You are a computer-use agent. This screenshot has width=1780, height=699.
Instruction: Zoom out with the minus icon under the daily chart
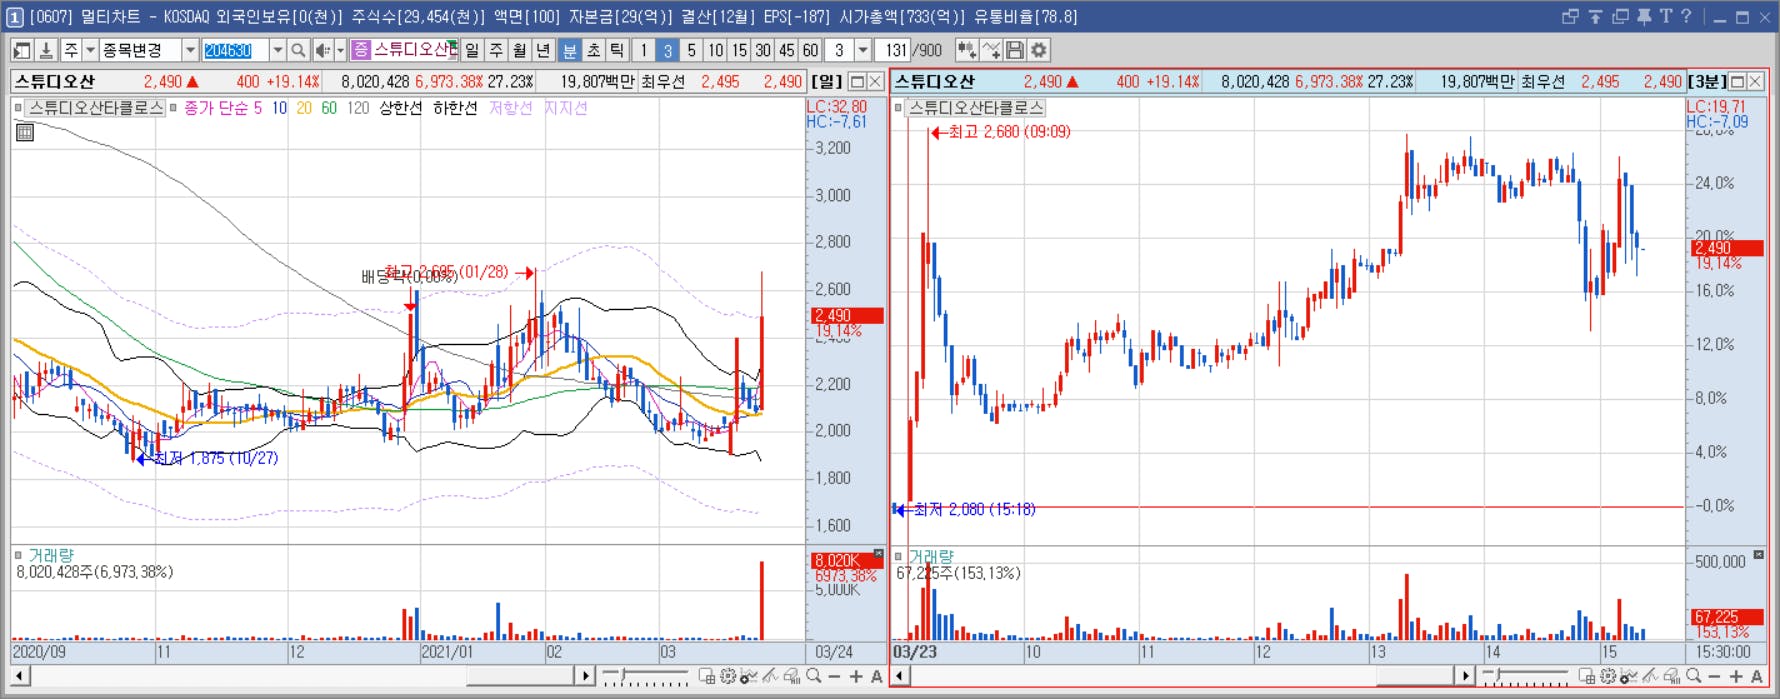[x=835, y=677]
